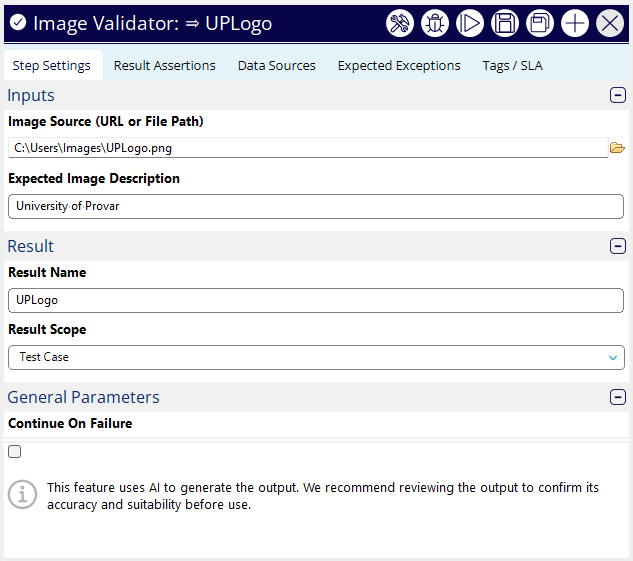633x561 pixels.
Task: Collapse the General Parameters section
Action: click(x=618, y=397)
